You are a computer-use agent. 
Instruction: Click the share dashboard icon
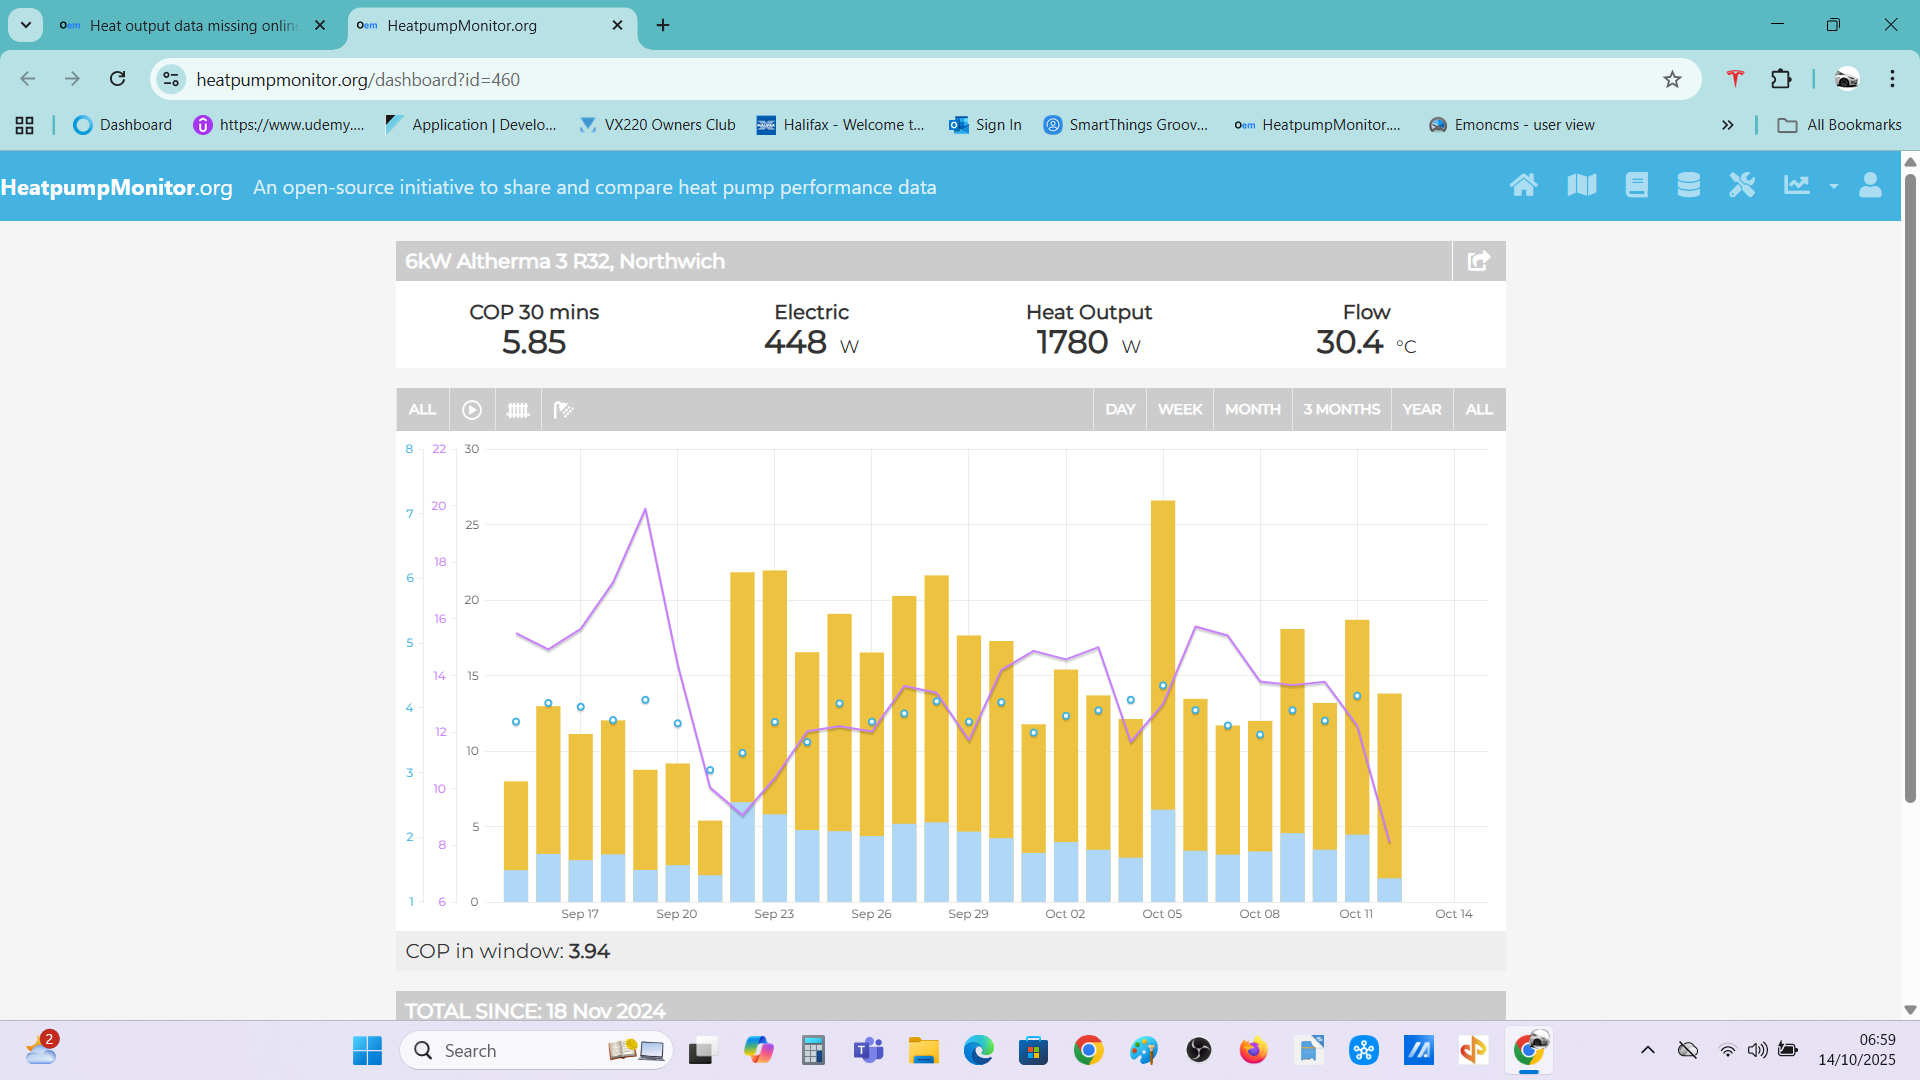1478,261
